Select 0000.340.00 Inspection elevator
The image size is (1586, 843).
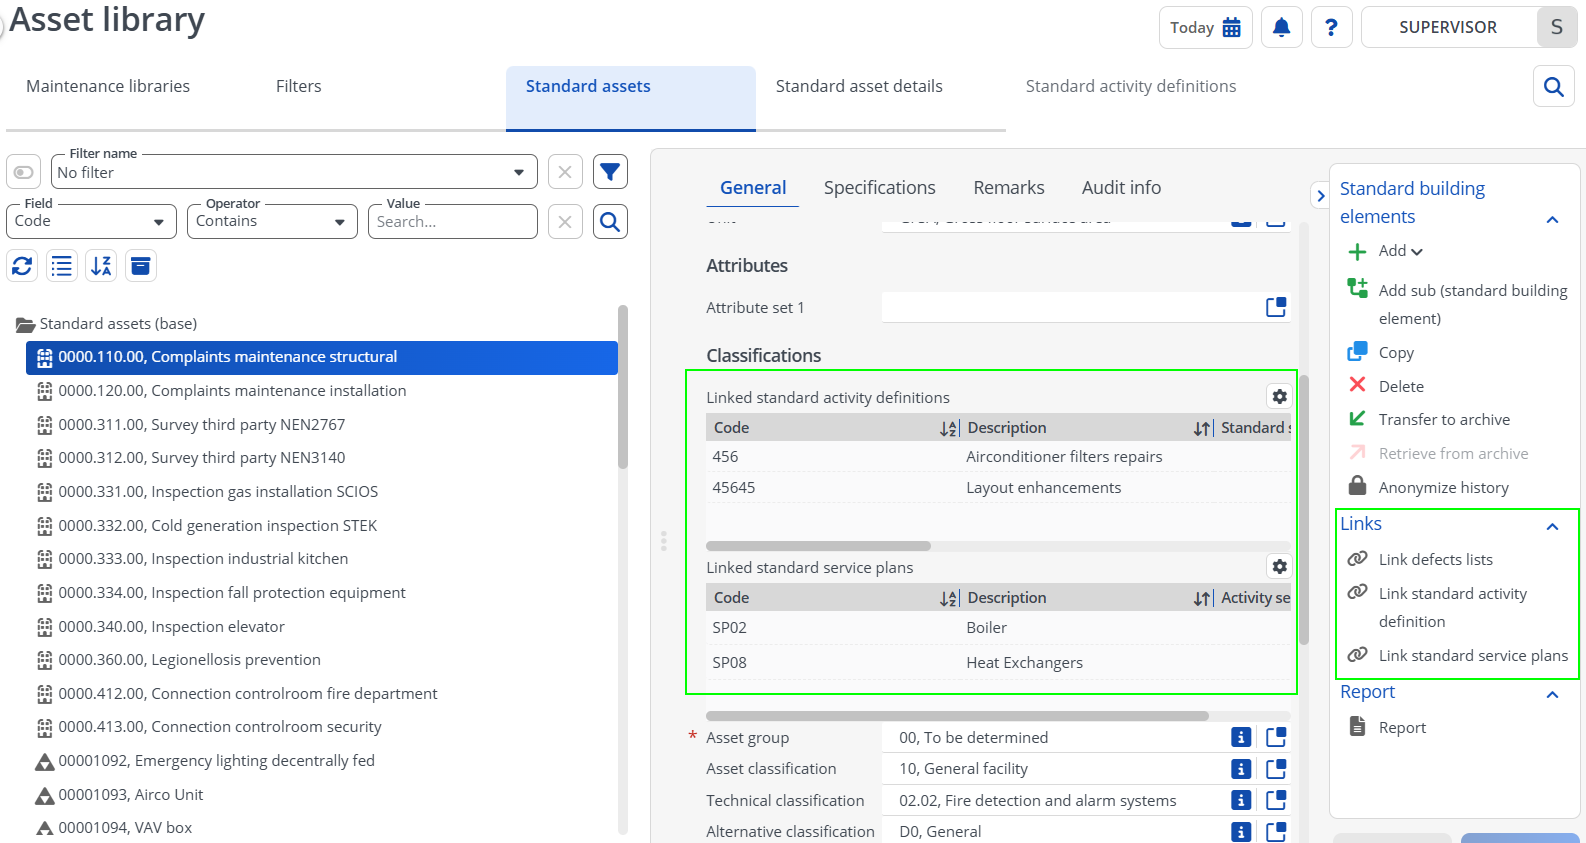pos(171,627)
